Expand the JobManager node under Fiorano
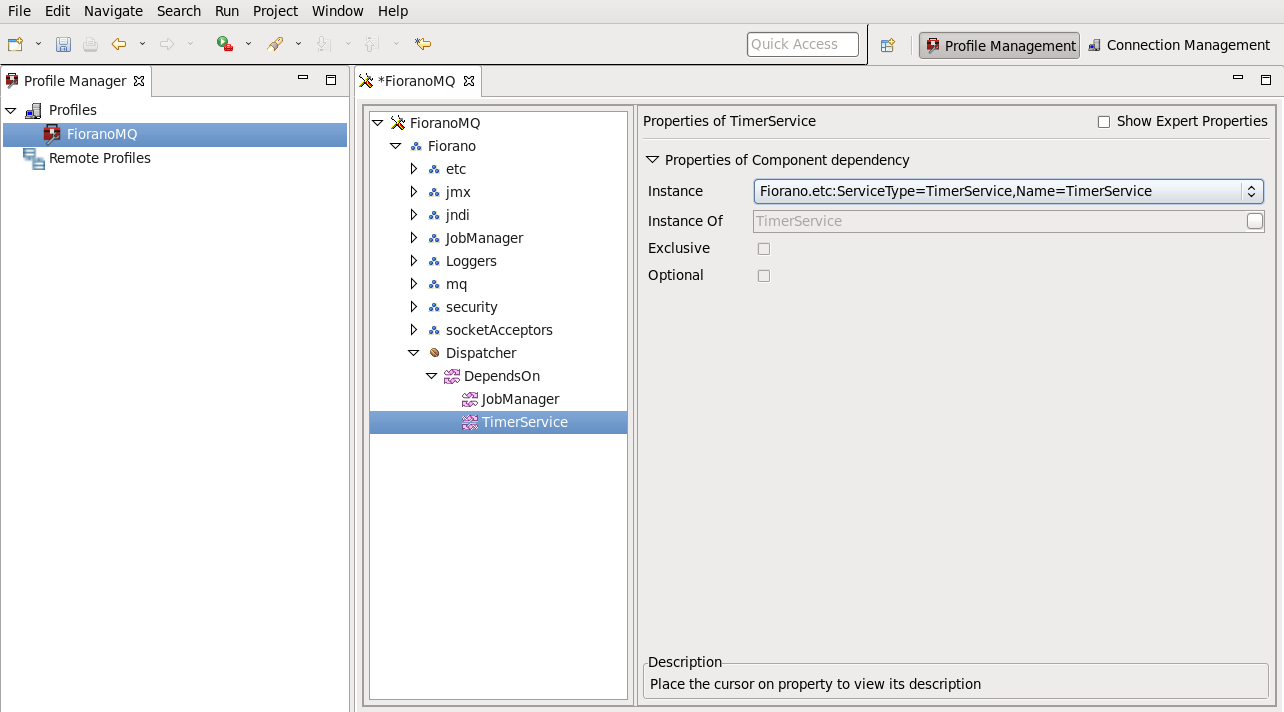Viewport: 1284px width, 712px height. tap(414, 238)
